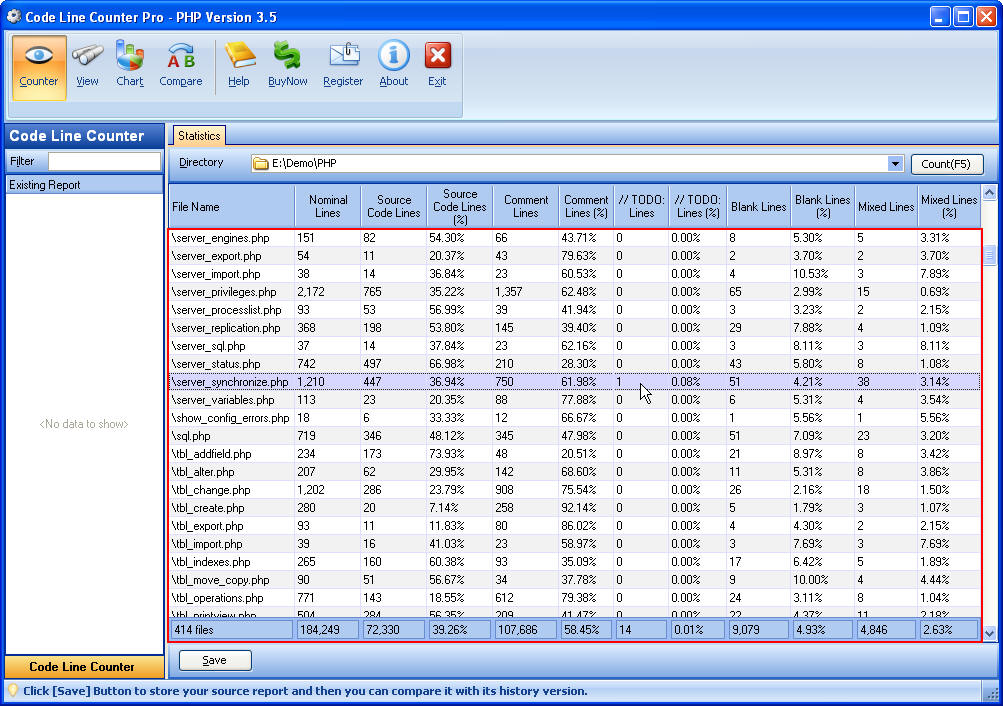
Task: Launch the Compare tool
Action: [181, 56]
